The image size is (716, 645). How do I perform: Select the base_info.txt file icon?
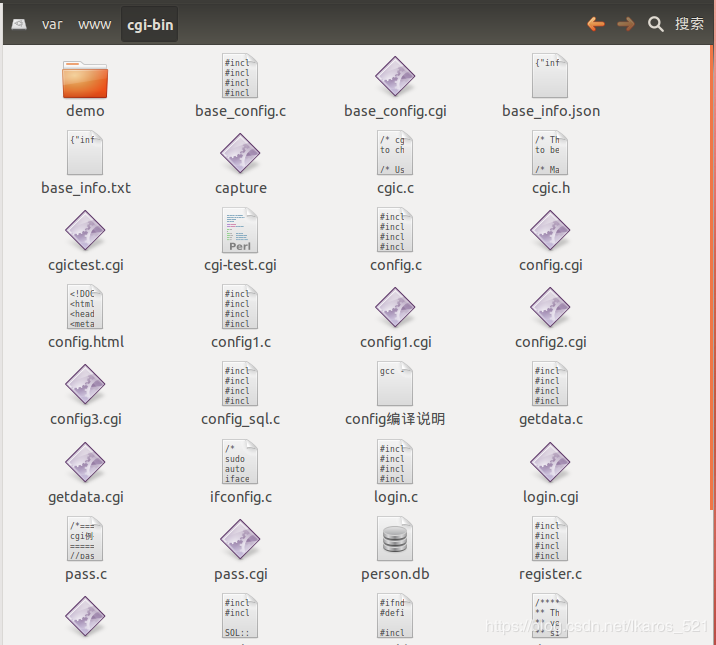tap(85, 153)
